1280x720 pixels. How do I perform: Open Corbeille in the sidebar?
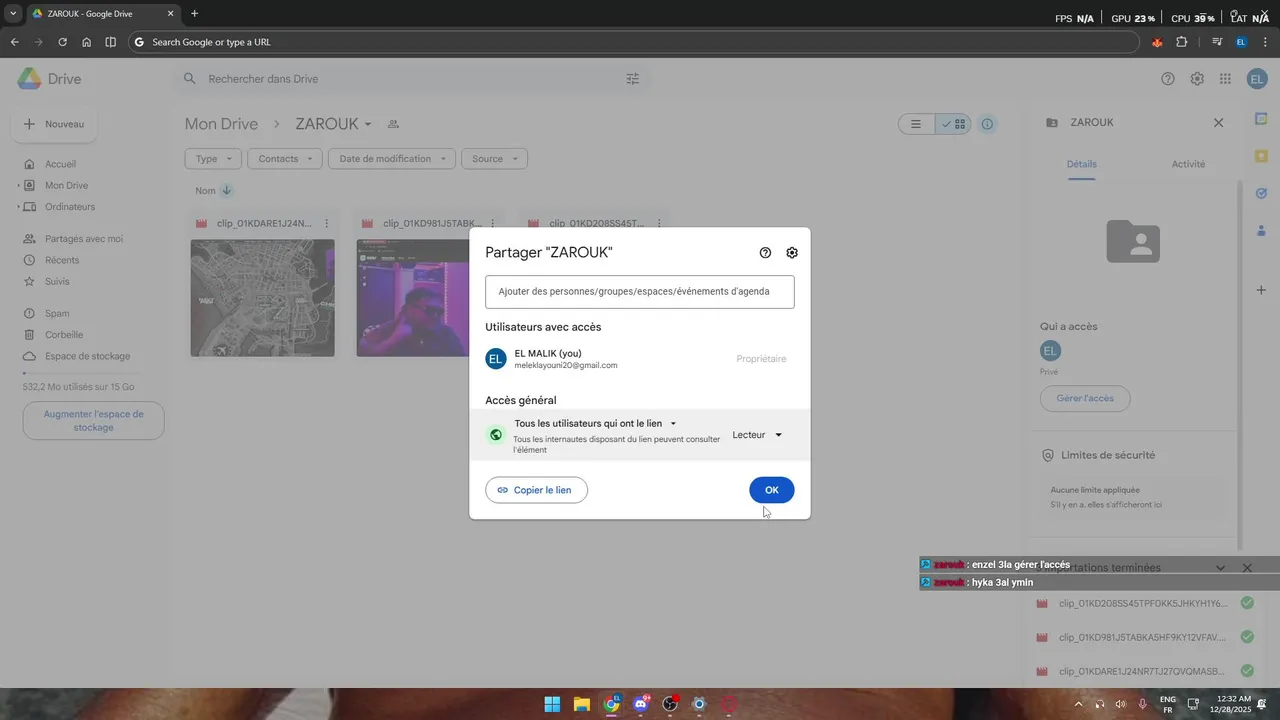click(x=64, y=335)
